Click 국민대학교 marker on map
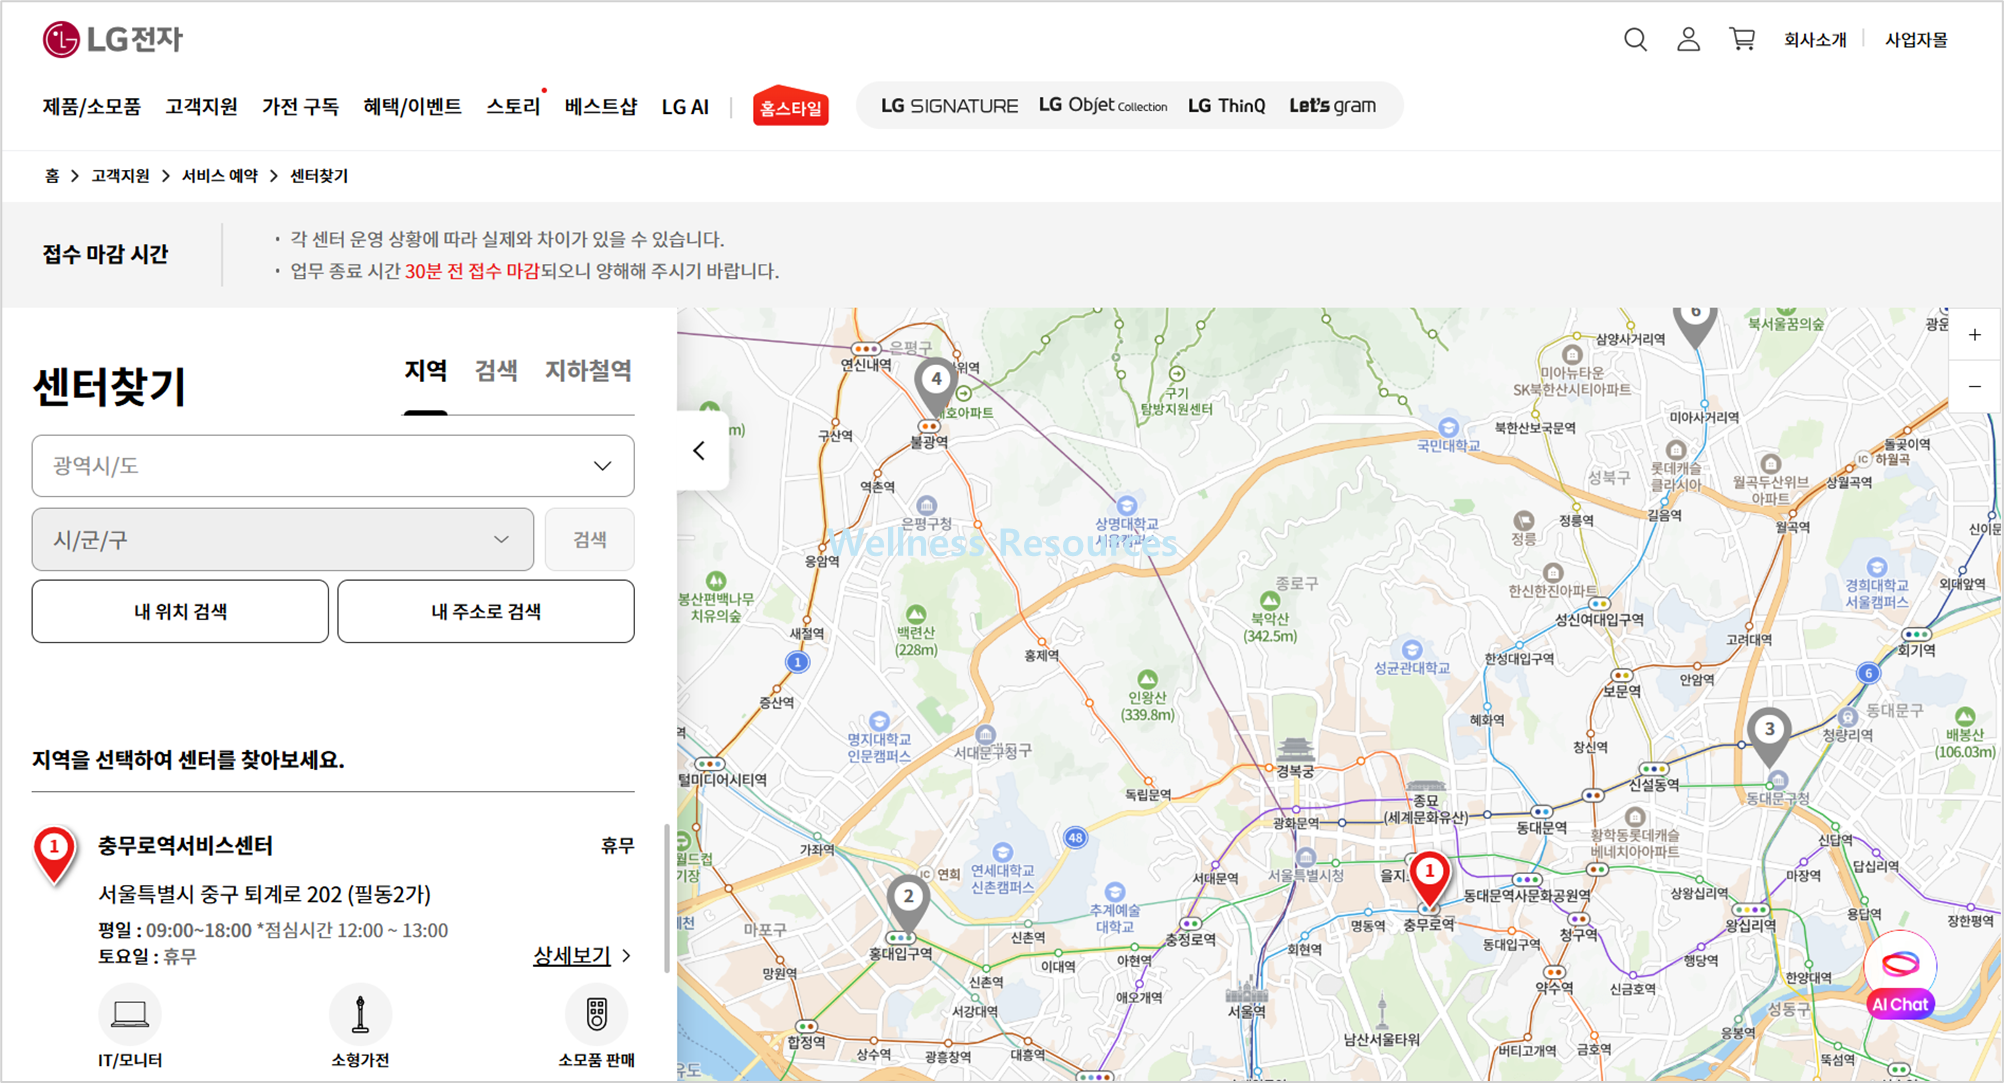2004x1083 pixels. coord(1448,427)
